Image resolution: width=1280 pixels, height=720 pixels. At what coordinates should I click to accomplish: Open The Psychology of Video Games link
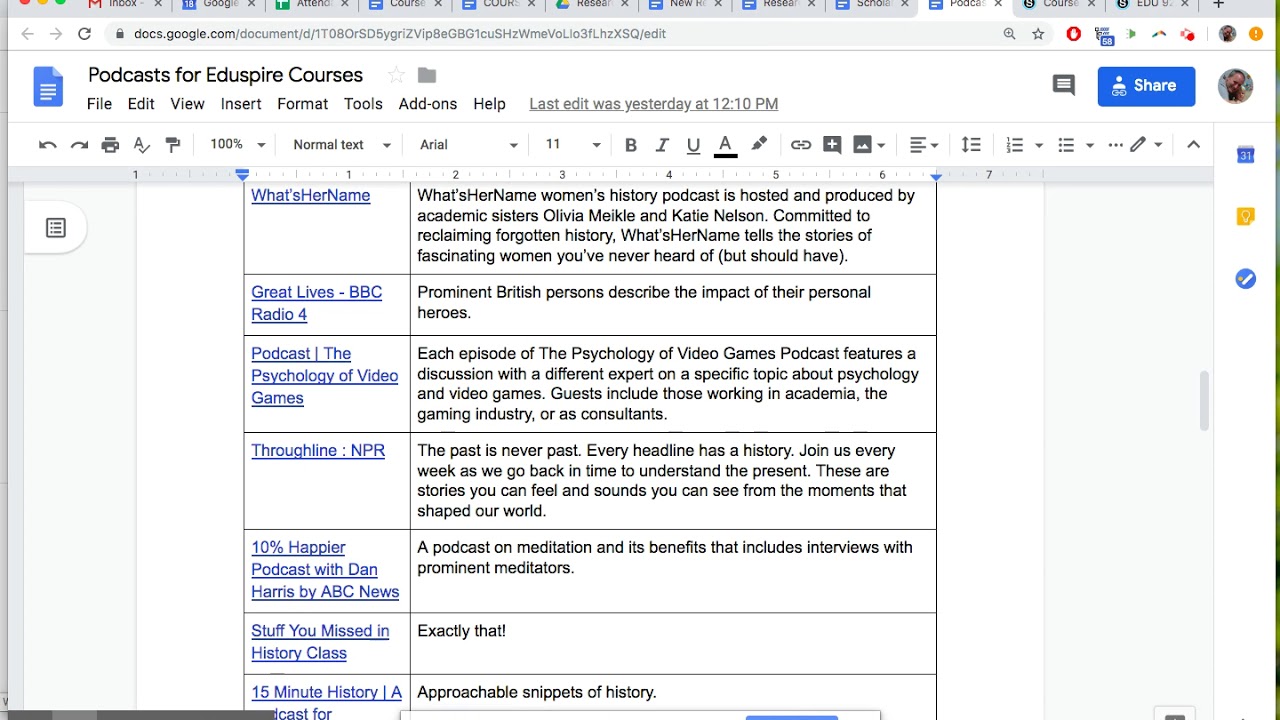coord(325,376)
